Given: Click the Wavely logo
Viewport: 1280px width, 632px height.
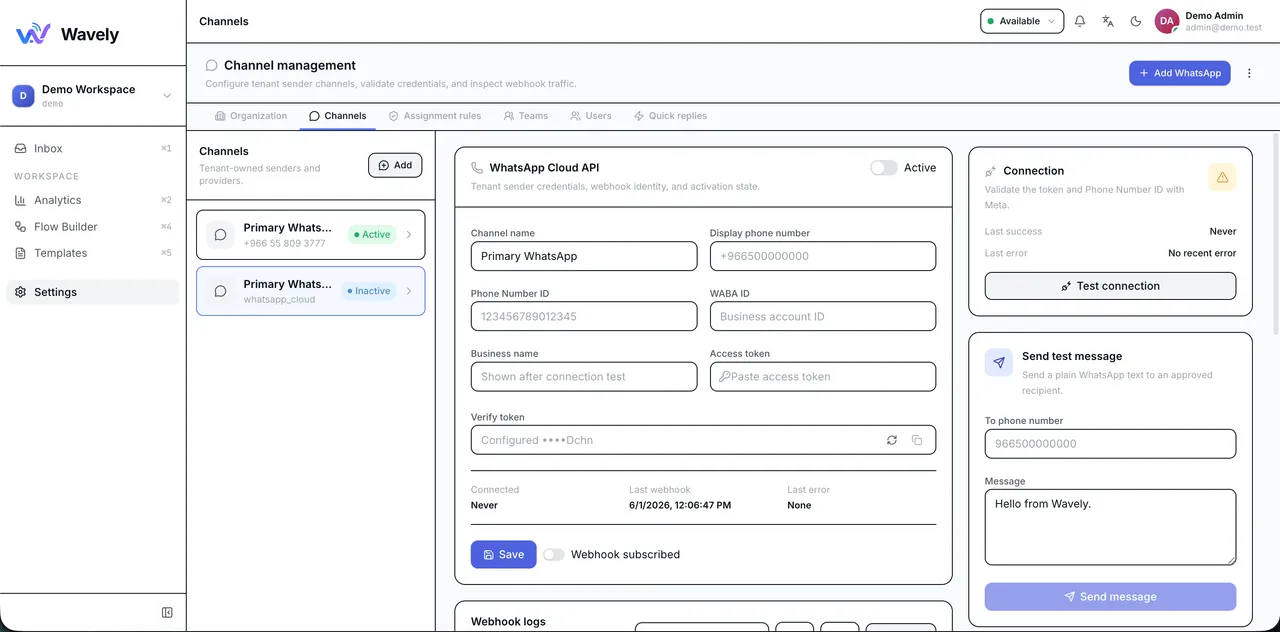Looking at the screenshot, I should [x=68, y=34].
